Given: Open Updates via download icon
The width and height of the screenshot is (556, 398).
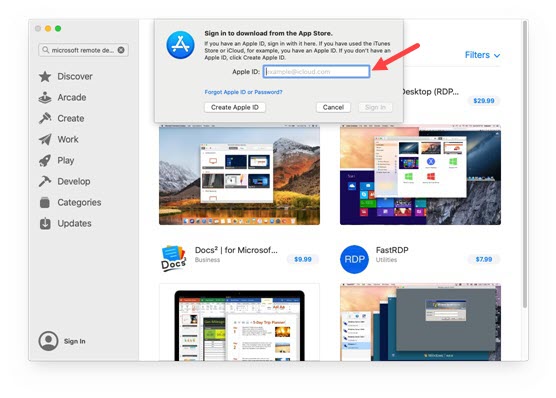Looking at the screenshot, I should tap(45, 223).
